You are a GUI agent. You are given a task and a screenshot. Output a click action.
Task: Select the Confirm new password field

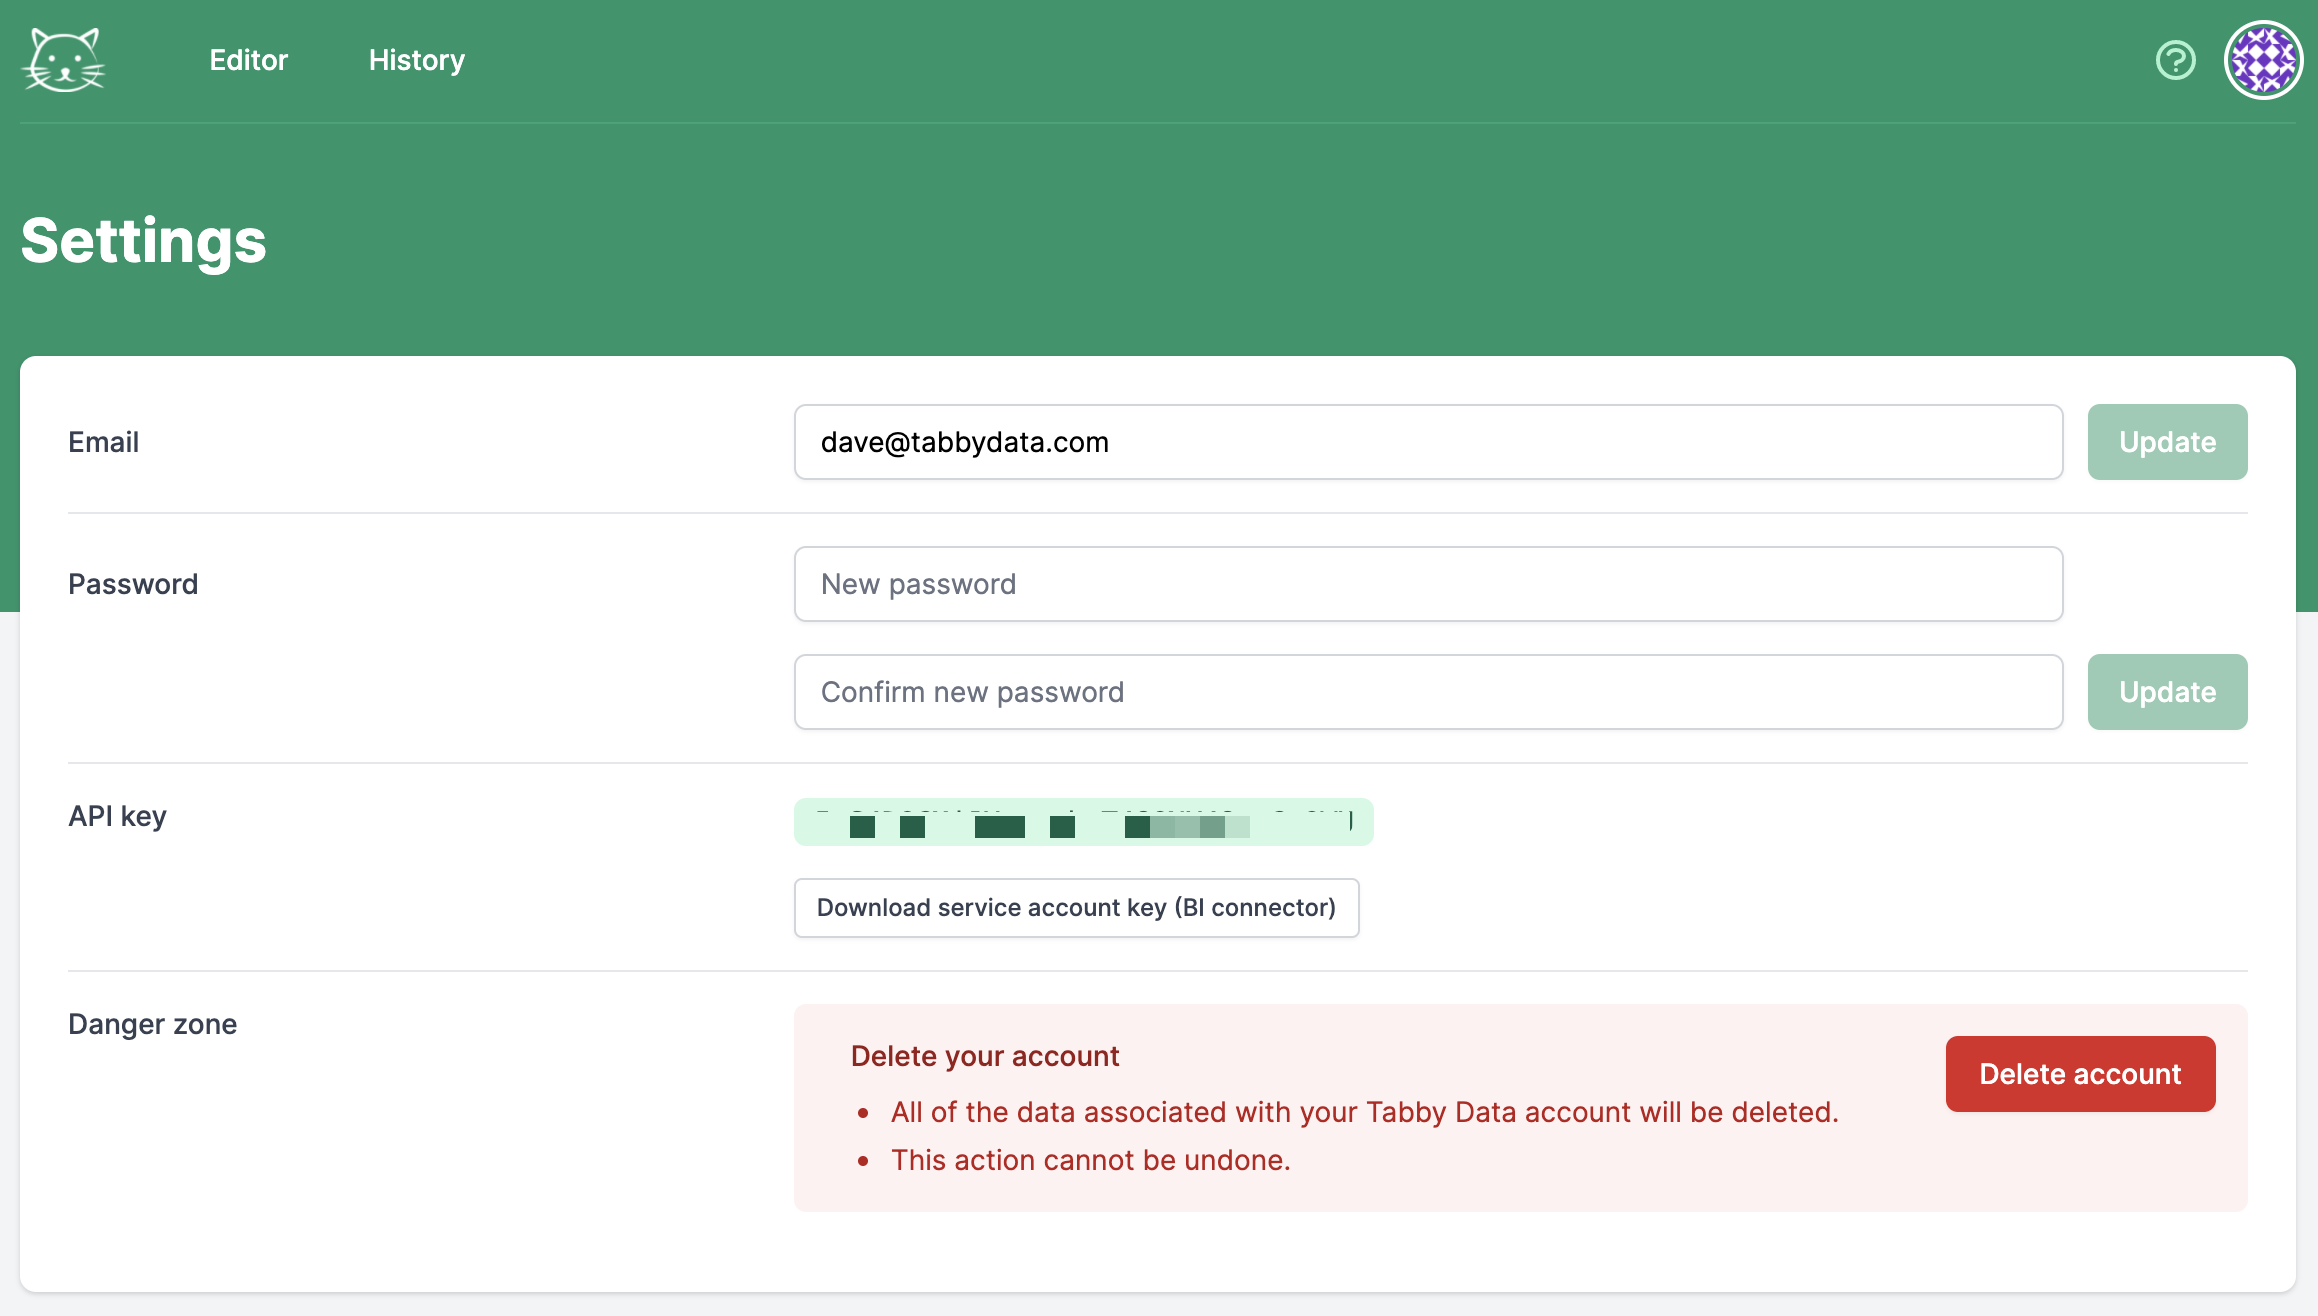[1428, 692]
